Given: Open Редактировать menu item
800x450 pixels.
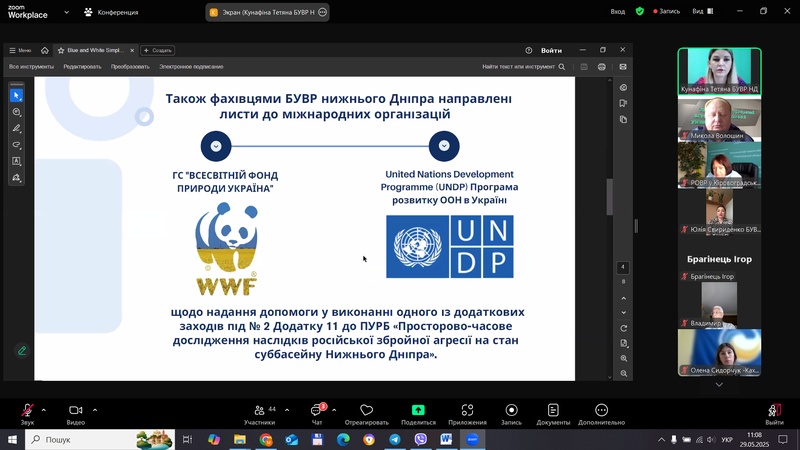Looking at the screenshot, I should (x=82, y=67).
